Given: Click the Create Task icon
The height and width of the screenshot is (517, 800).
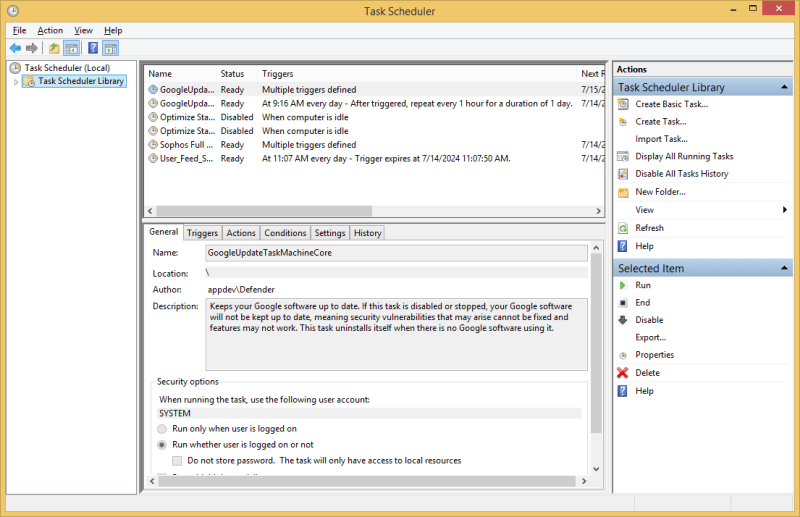Looking at the screenshot, I should tap(623, 121).
